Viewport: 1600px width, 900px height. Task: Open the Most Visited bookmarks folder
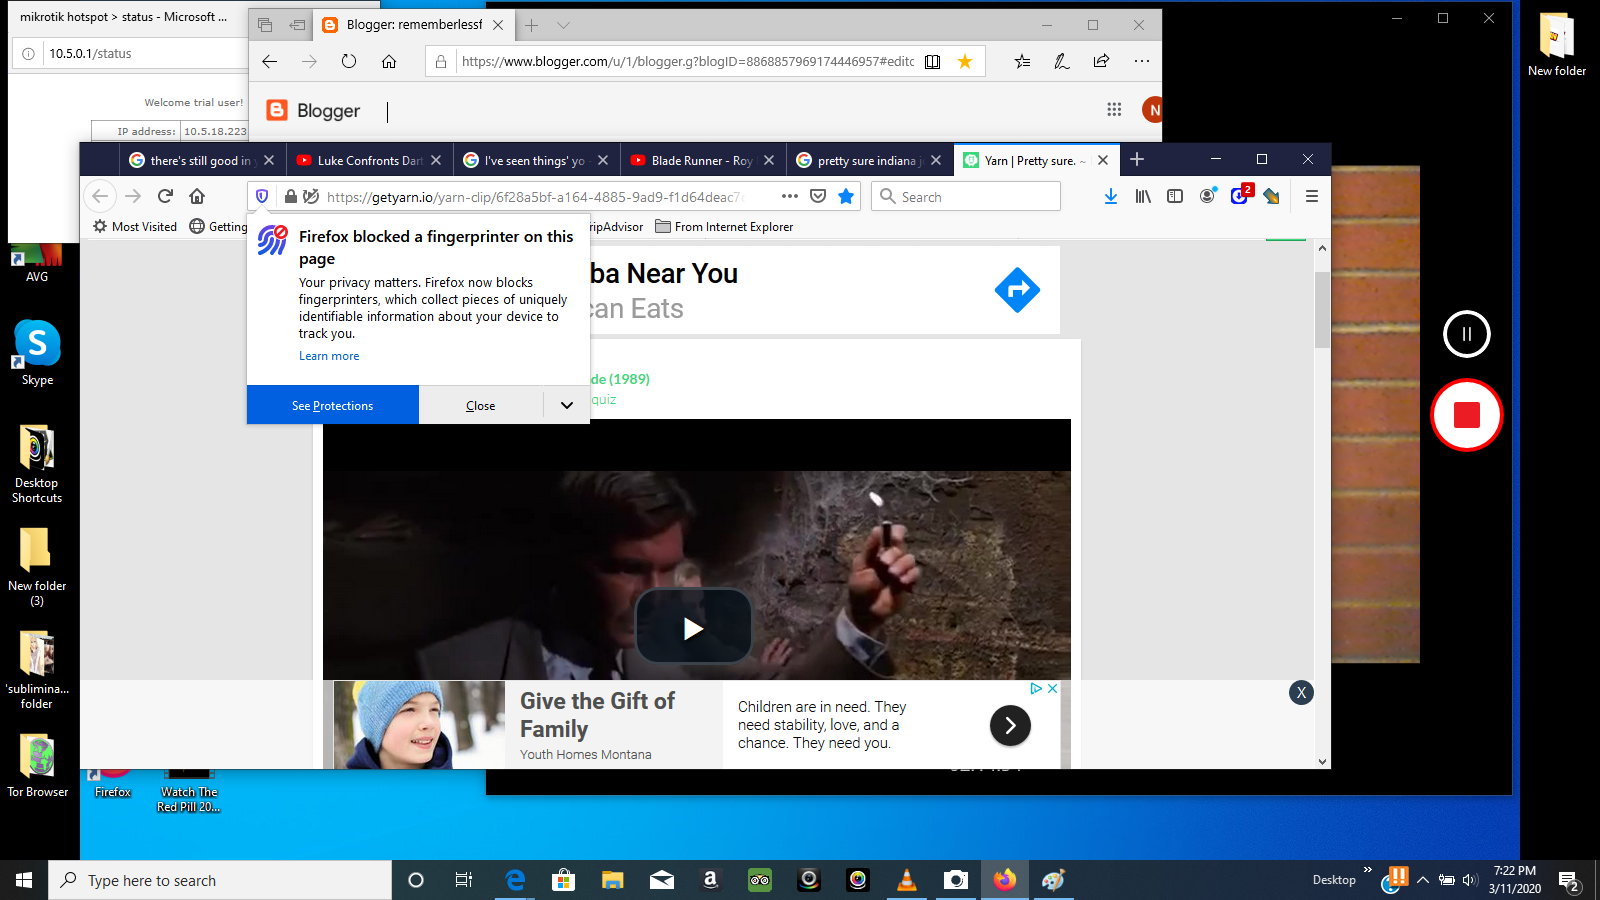pyautogui.click(x=135, y=227)
